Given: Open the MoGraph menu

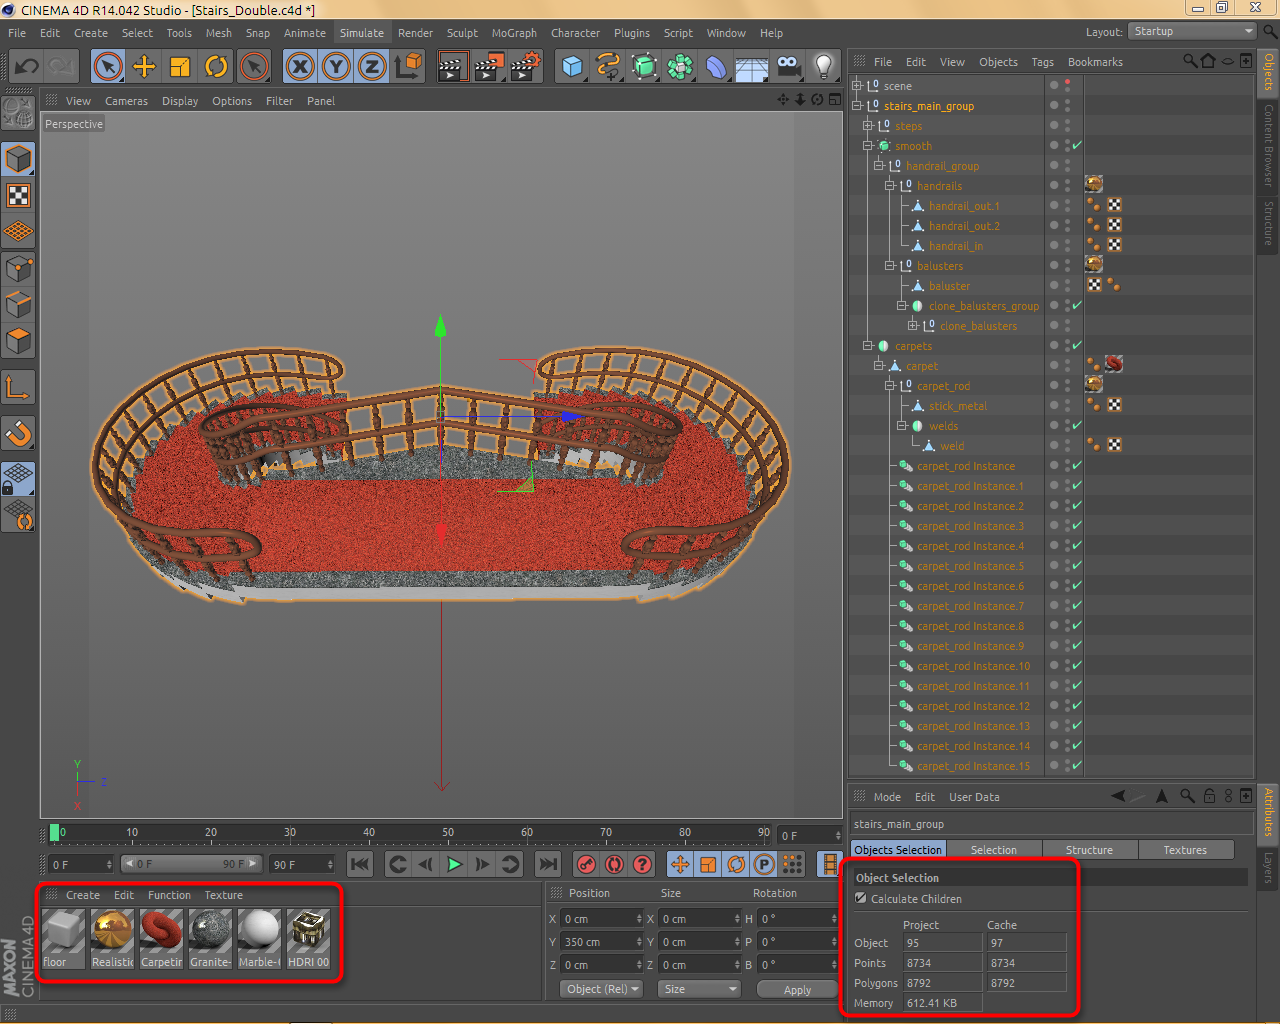Looking at the screenshot, I should (x=514, y=33).
